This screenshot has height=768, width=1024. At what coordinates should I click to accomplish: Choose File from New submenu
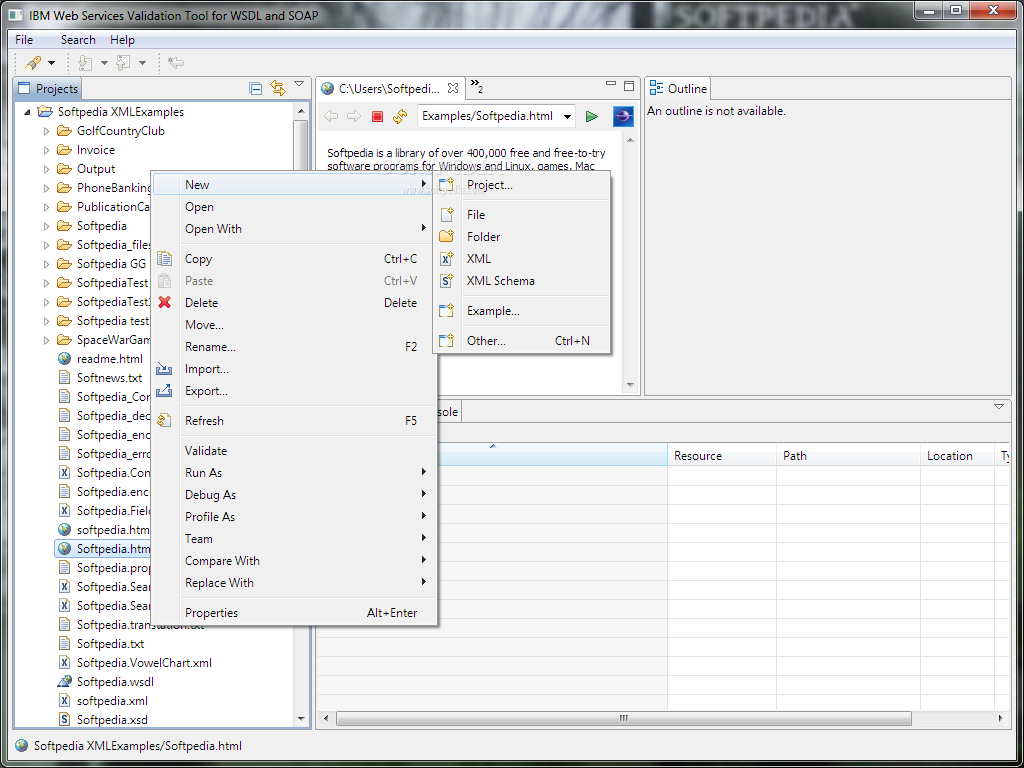coord(522,215)
